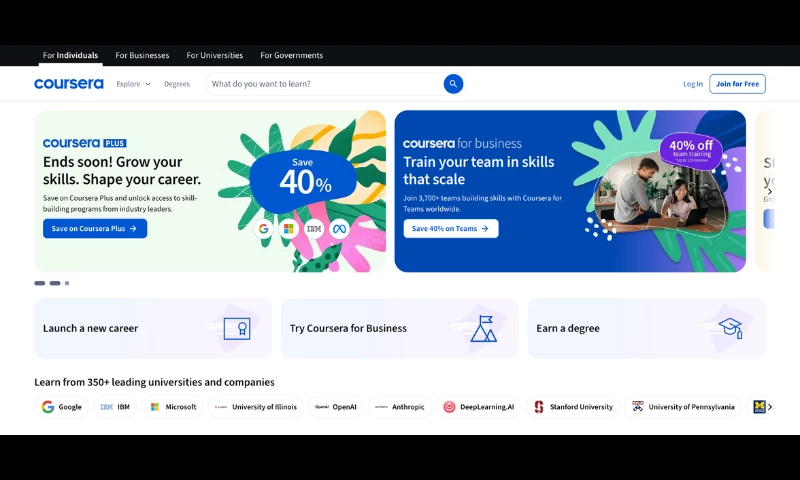Switch to the For Universities tab
The height and width of the screenshot is (480, 800).
(214, 55)
